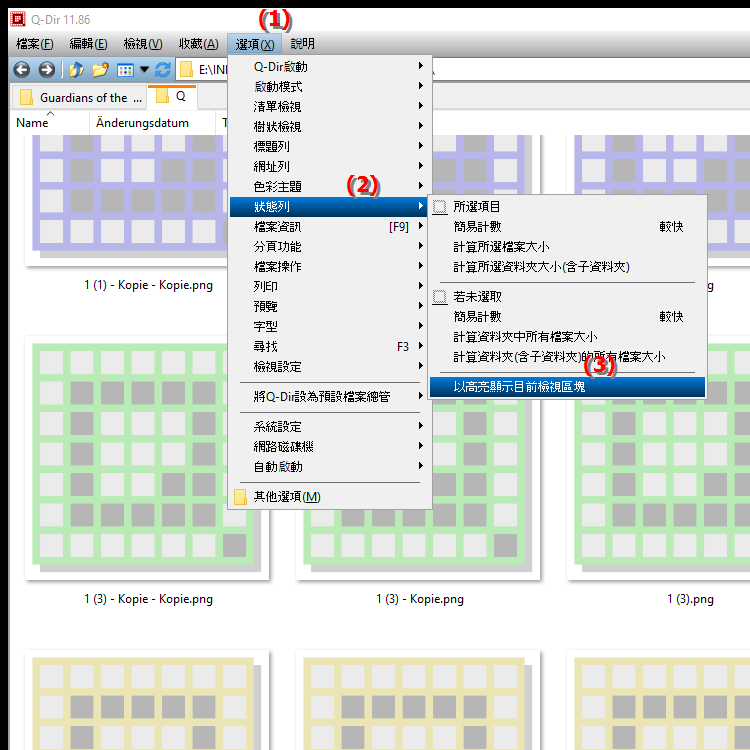750x750 pixels.
Task: Sort by the Änderungsdatum column header
Action: coord(152,123)
